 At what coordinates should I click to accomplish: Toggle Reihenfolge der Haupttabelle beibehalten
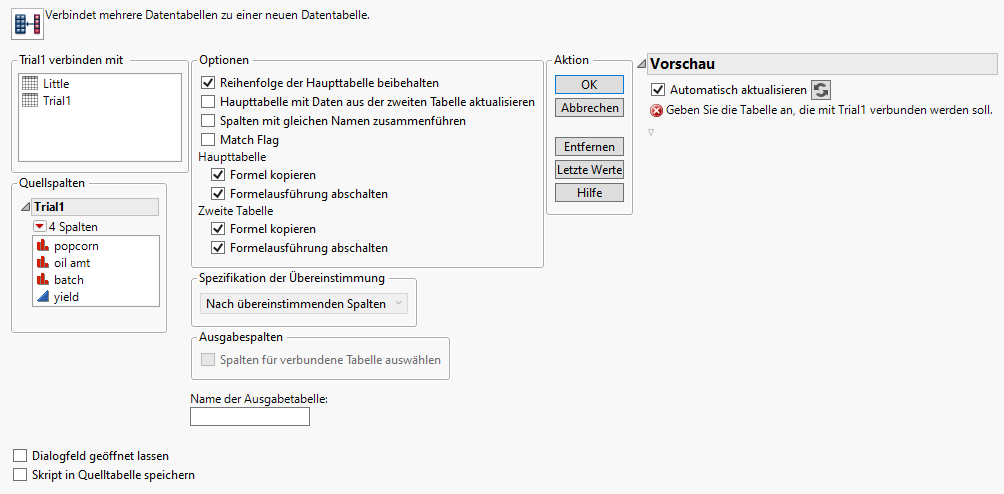click(x=209, y=83)
